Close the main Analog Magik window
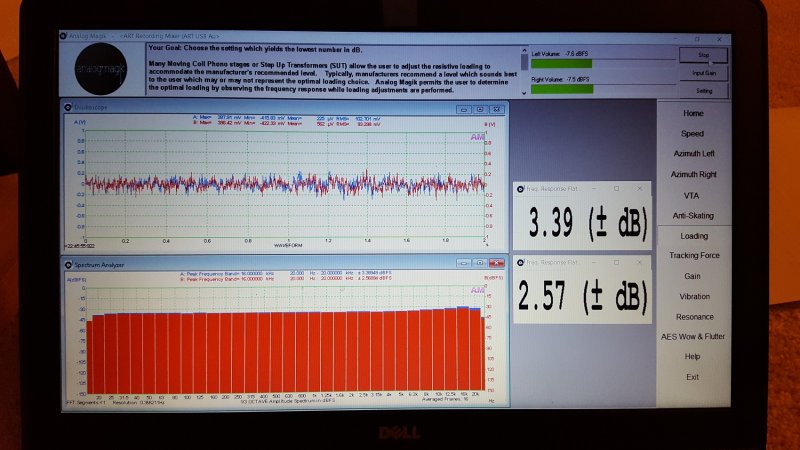The height and width of the screenshot is (450, 800). tap(719, 39)
